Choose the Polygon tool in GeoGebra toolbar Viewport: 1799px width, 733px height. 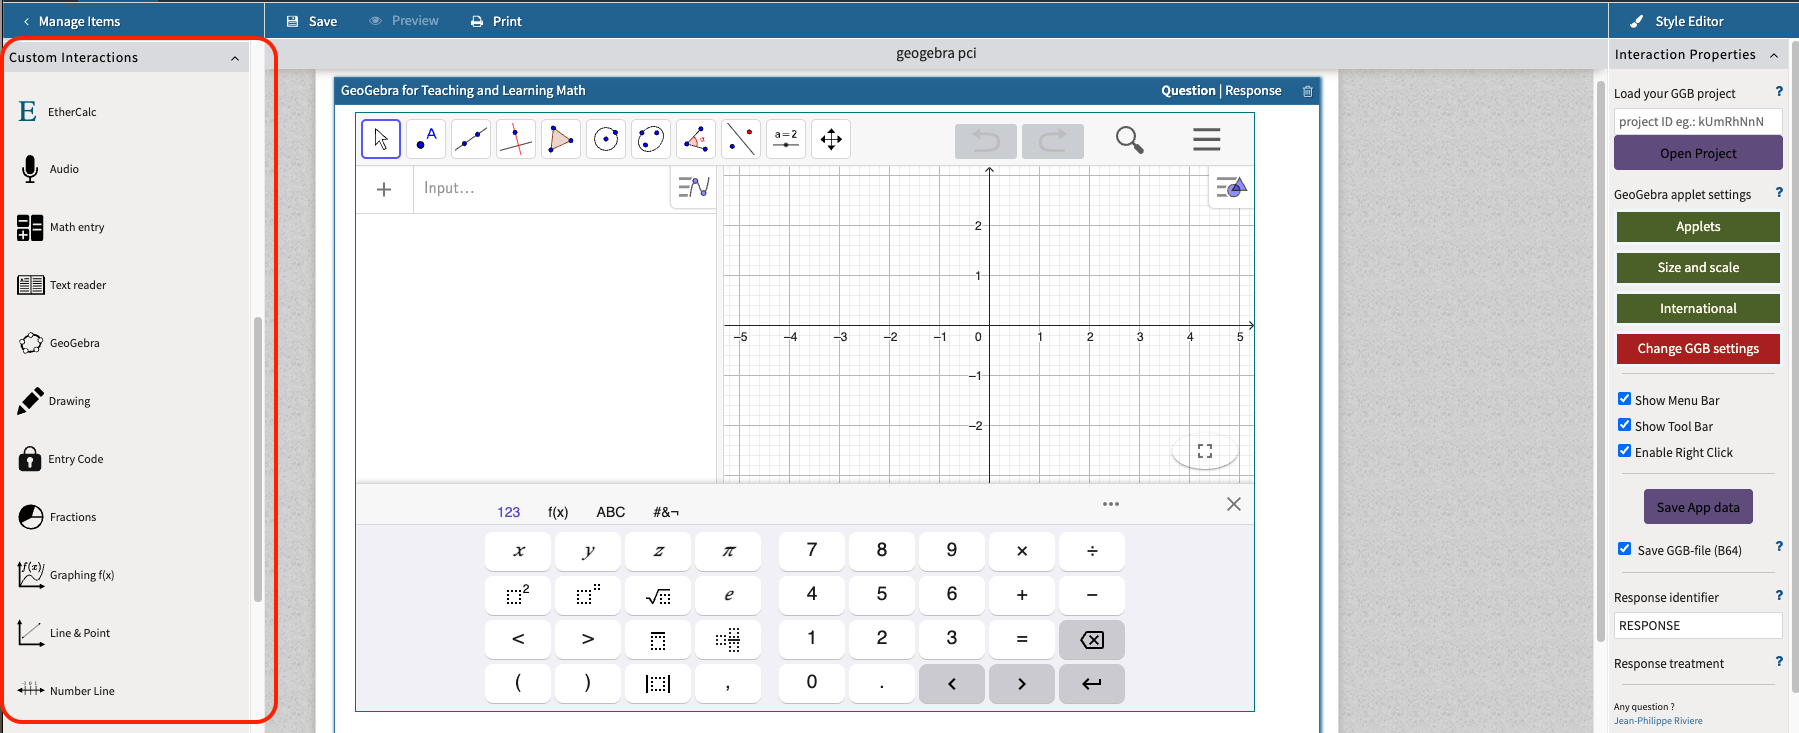pyautogui.click(x=561, y=139)
